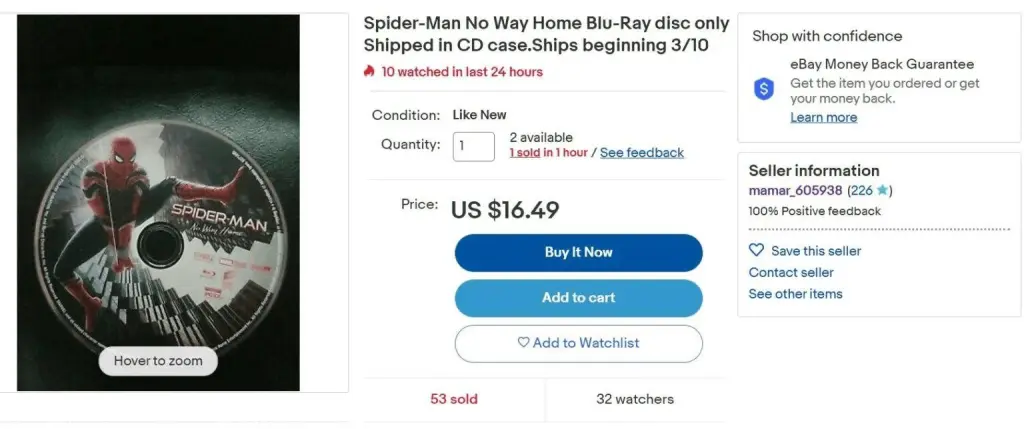Click the 226 feedback score
The image size is (1024, 429).
pyautogui.click(x=861, y=190)
